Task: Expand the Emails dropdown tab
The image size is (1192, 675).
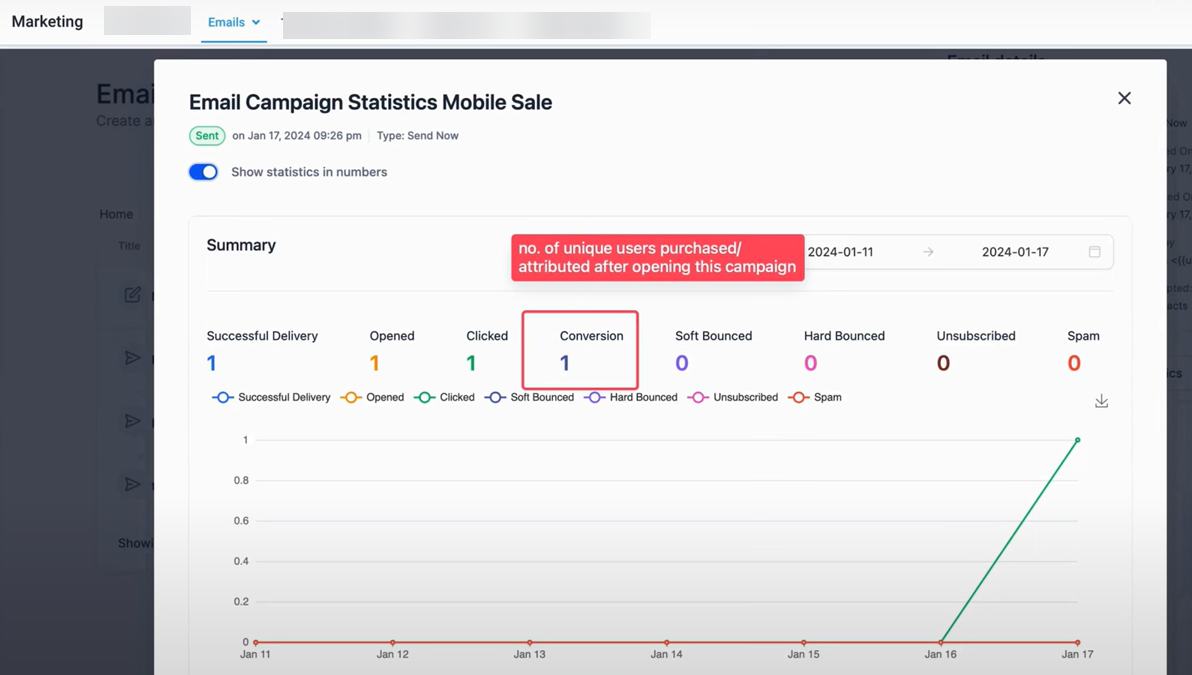Action: tap(234, 22)
